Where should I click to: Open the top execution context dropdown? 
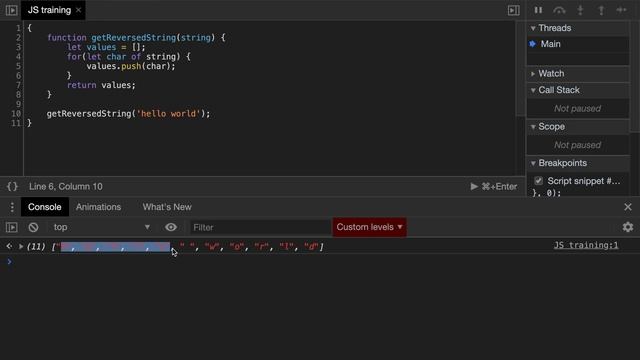[x=101, y=227]
